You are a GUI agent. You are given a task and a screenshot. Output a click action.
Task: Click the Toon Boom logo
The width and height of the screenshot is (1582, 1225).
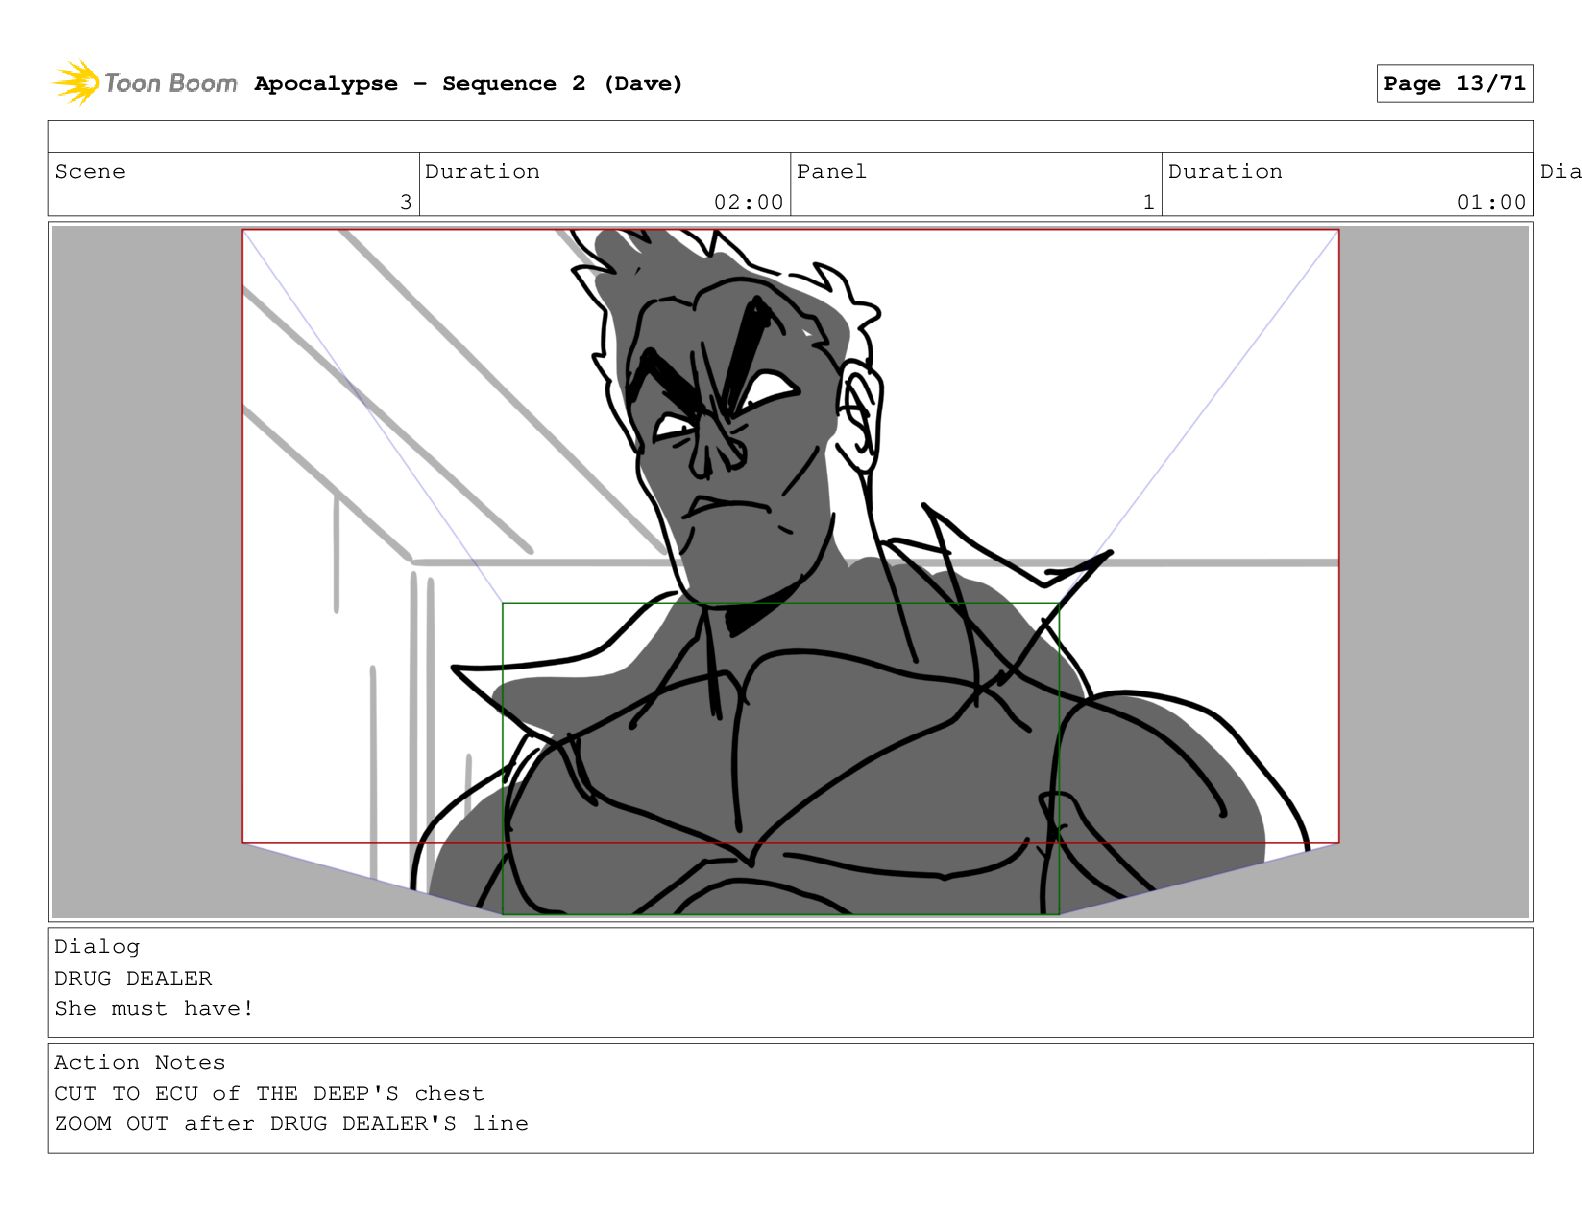[145, 83]
